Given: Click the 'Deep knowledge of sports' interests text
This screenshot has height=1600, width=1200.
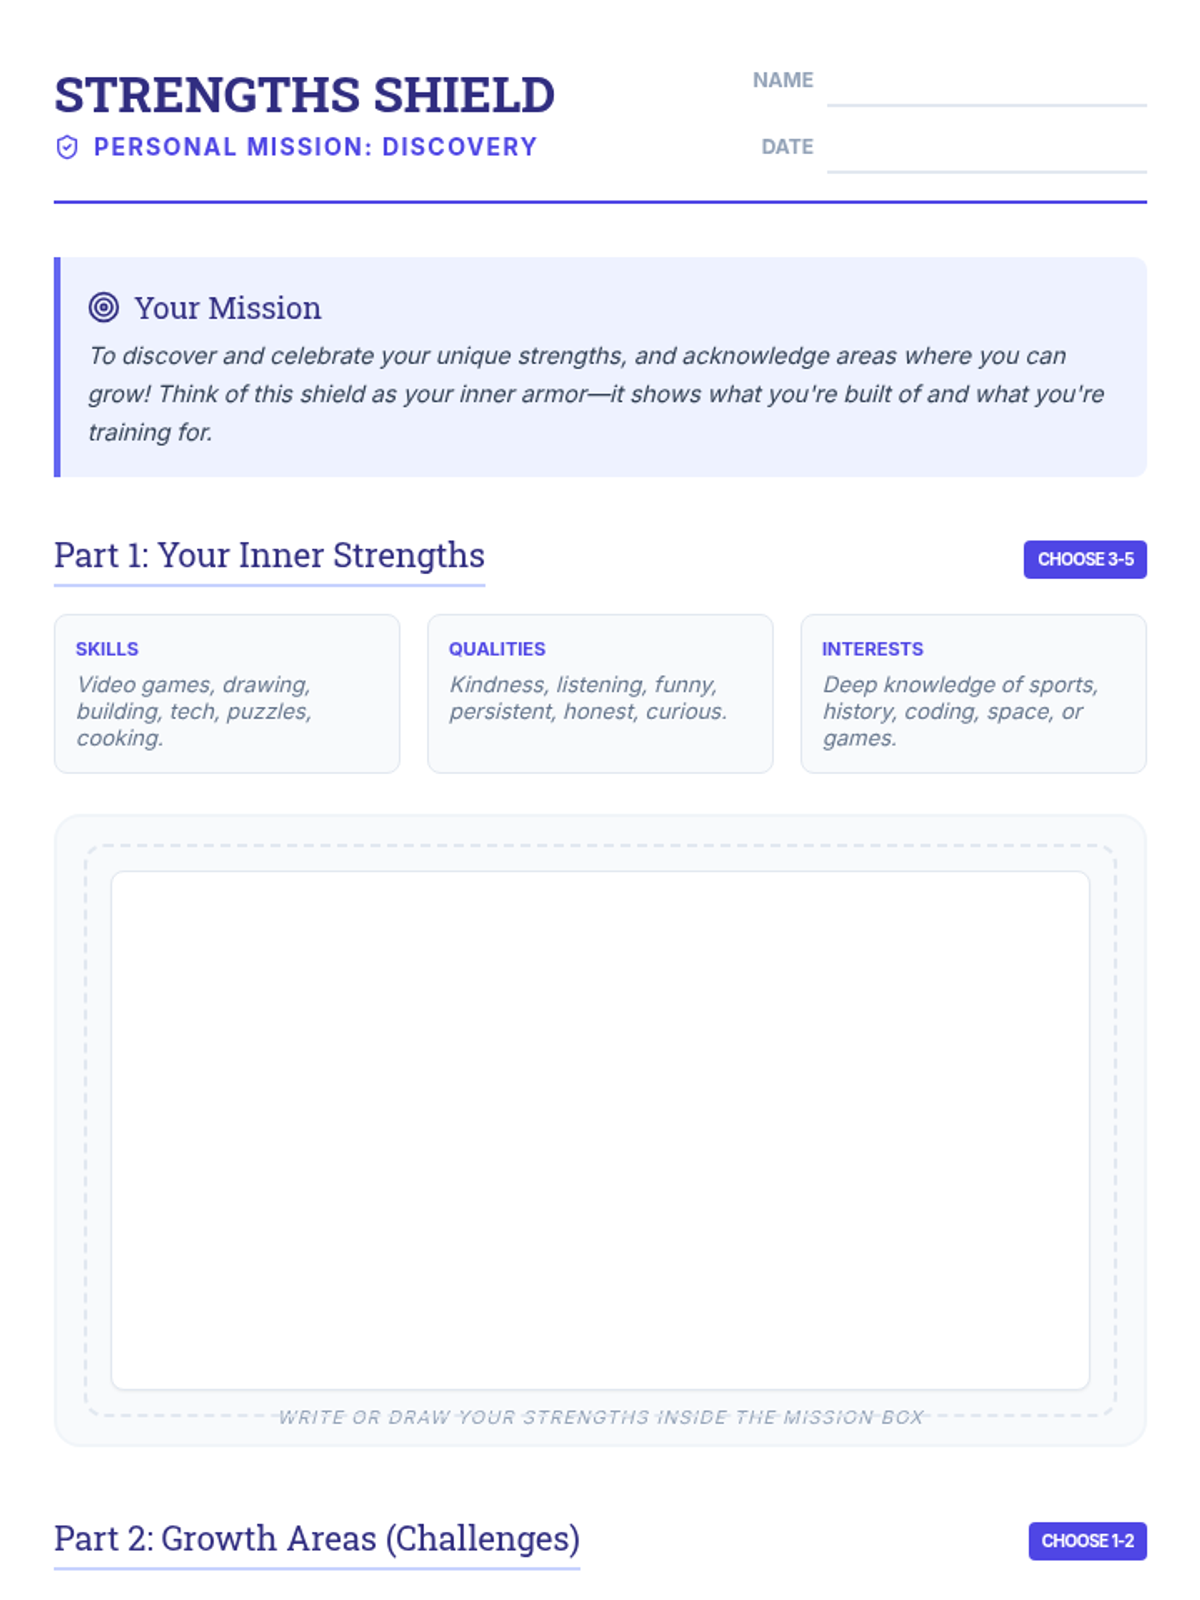Looking at the screenshot, I should [x=960, y=711].
